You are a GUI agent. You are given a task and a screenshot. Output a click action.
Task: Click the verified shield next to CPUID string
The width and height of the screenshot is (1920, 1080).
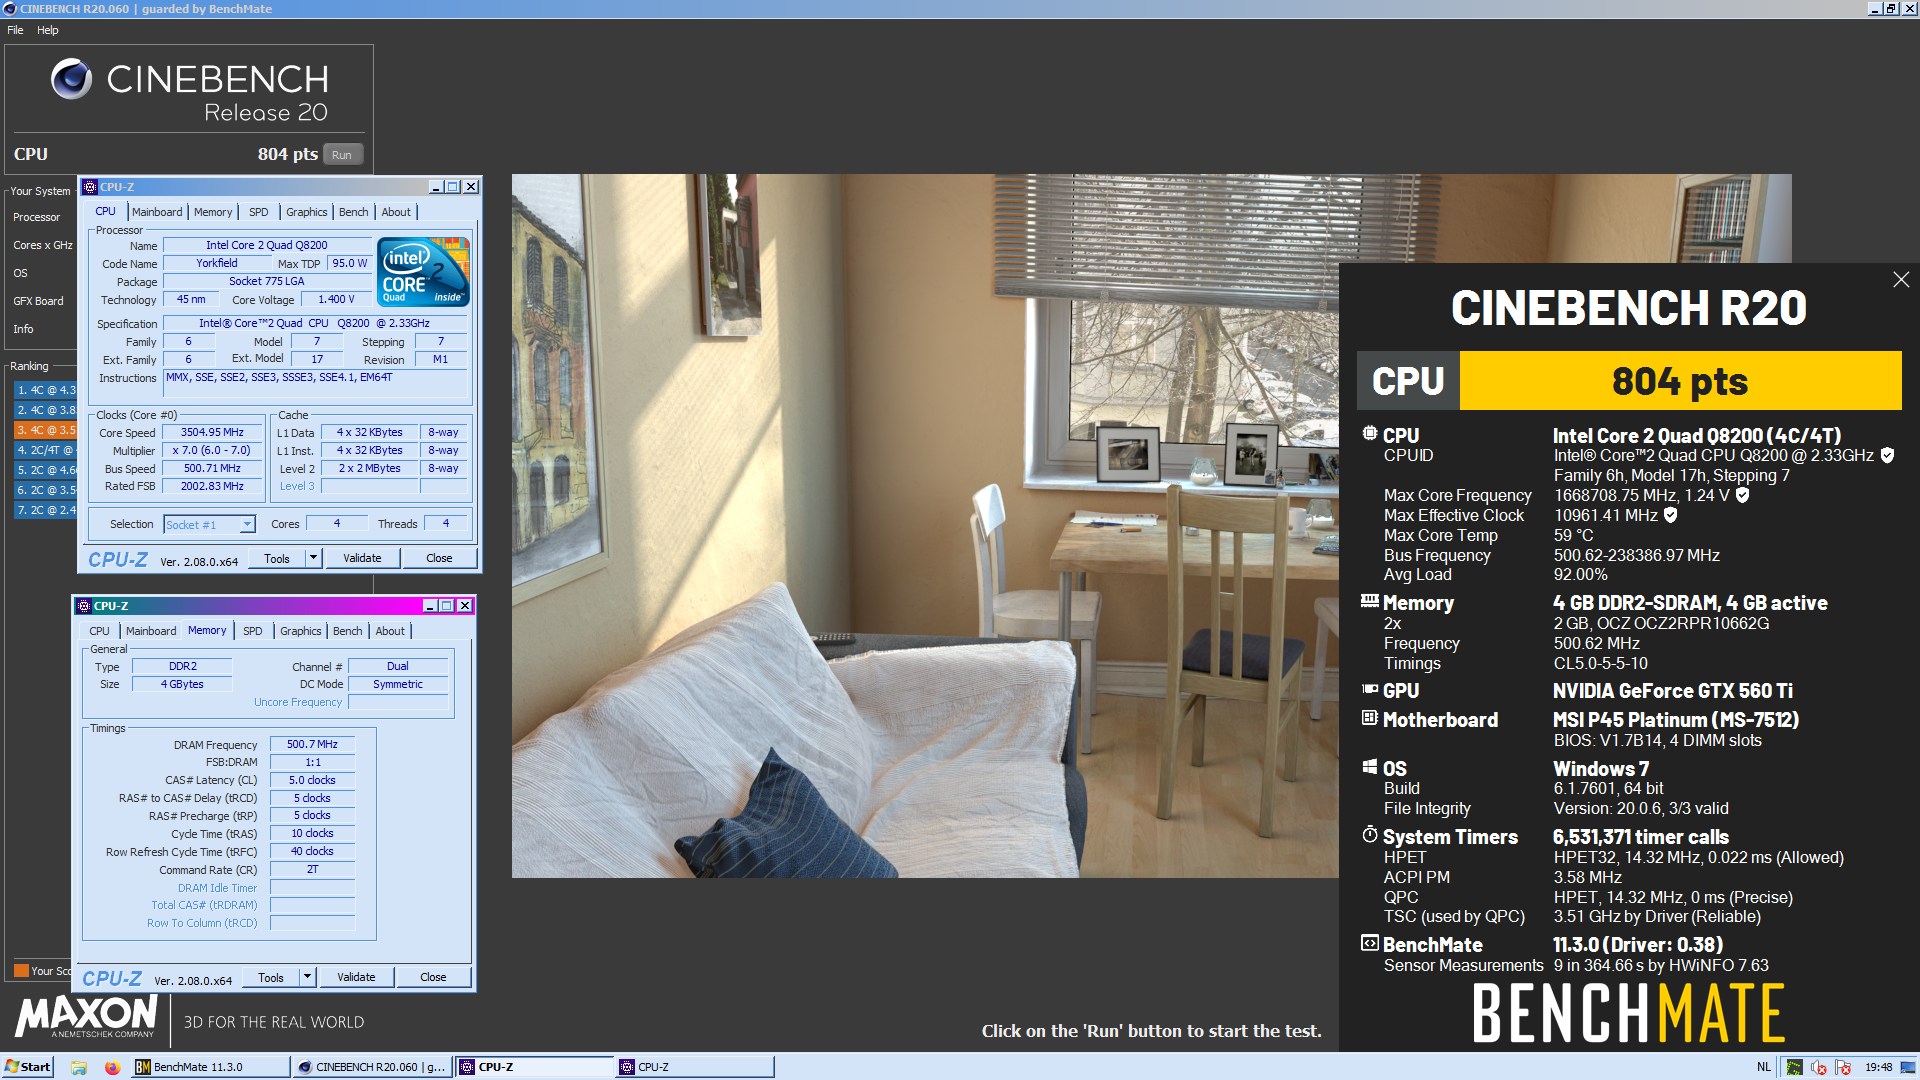pyautogui.click(x=1887, y=455)
